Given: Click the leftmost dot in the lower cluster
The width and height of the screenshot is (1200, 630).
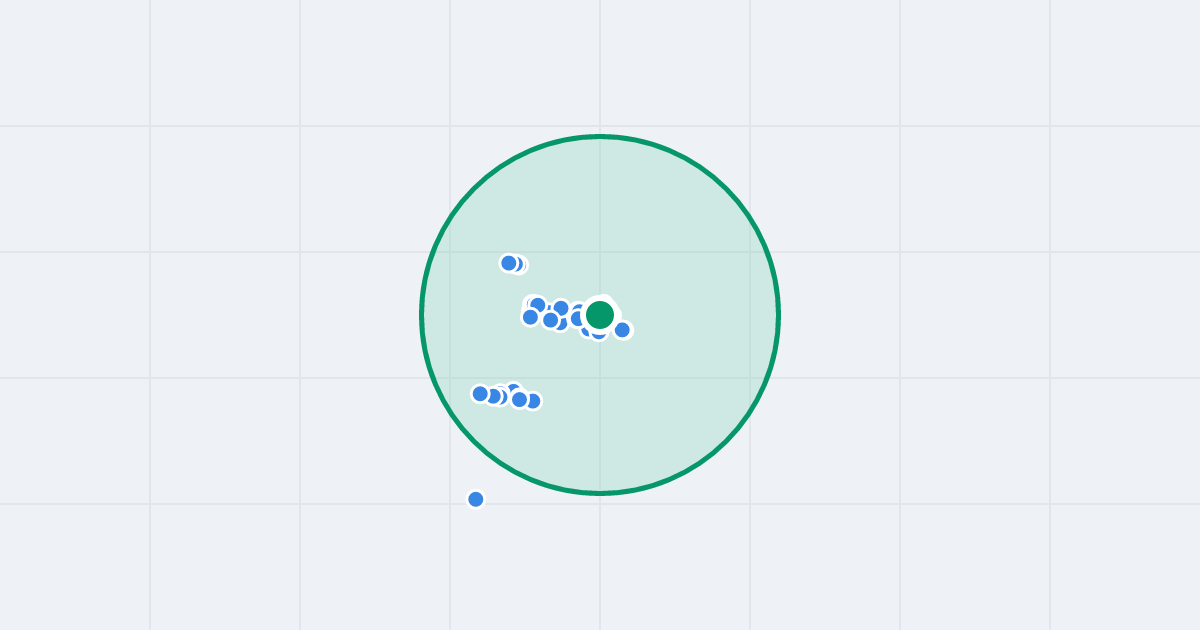Looking at the screenshot, I should click(480, 394).
